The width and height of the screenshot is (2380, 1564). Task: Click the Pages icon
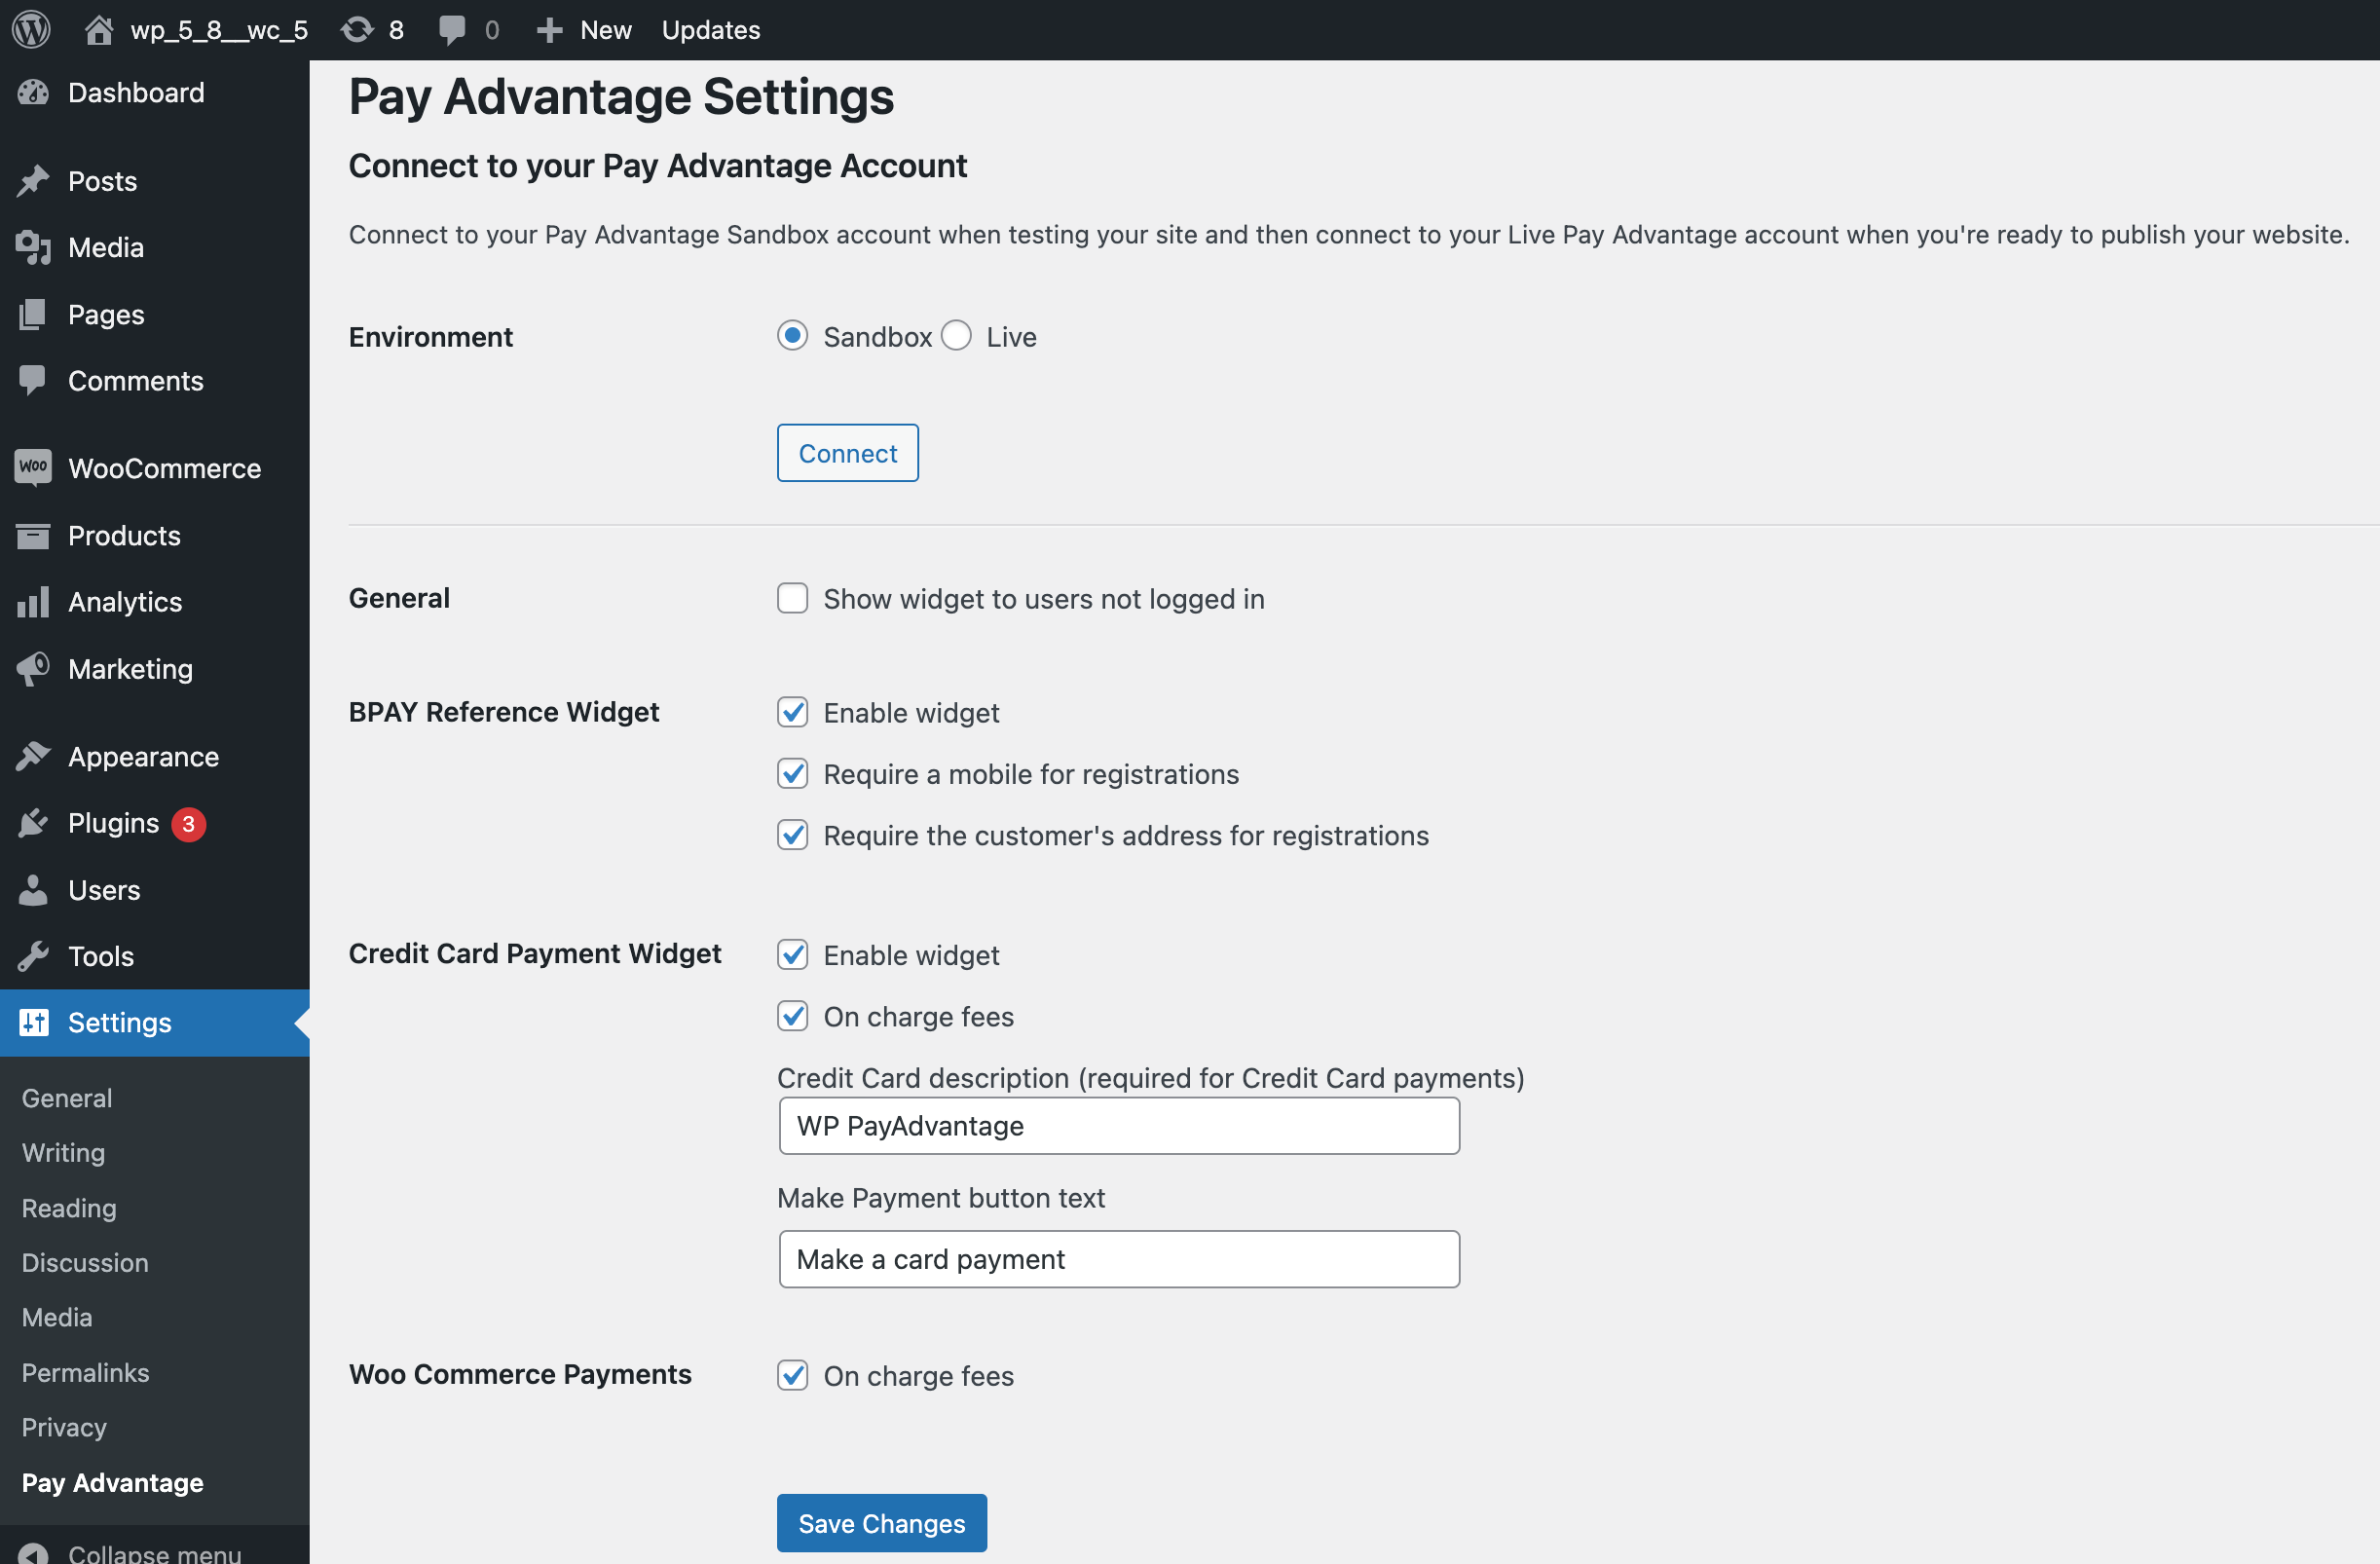33,315
